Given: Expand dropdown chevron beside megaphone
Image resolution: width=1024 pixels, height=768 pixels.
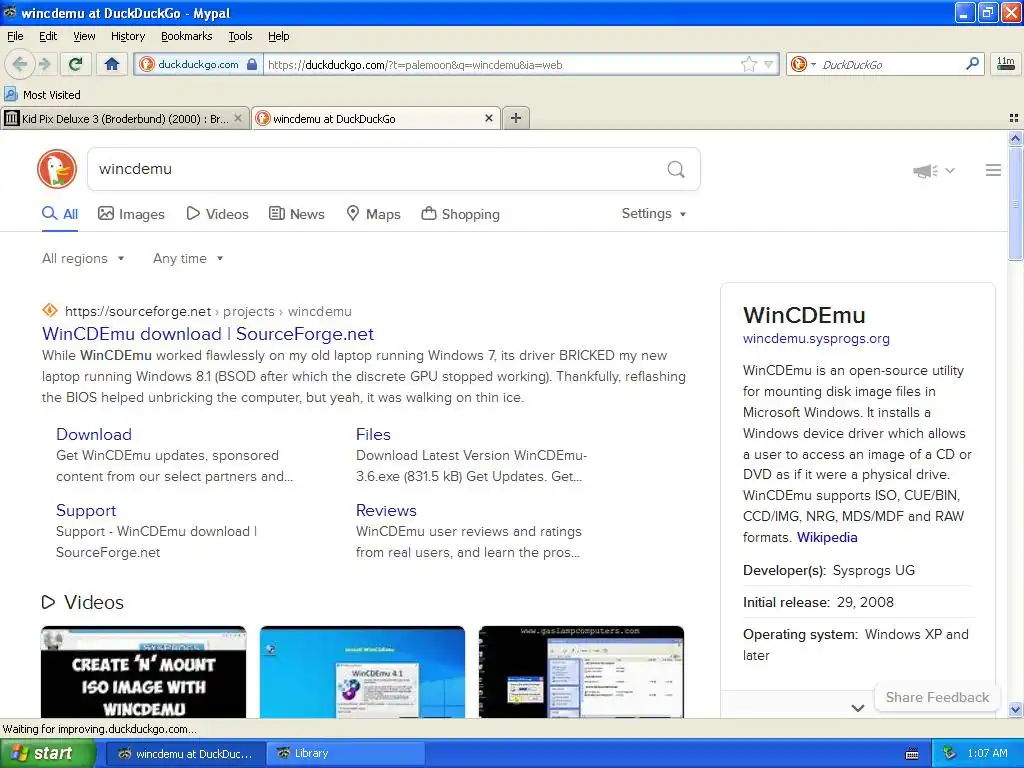Looking at the screenshot, I should tap(950, 170).
